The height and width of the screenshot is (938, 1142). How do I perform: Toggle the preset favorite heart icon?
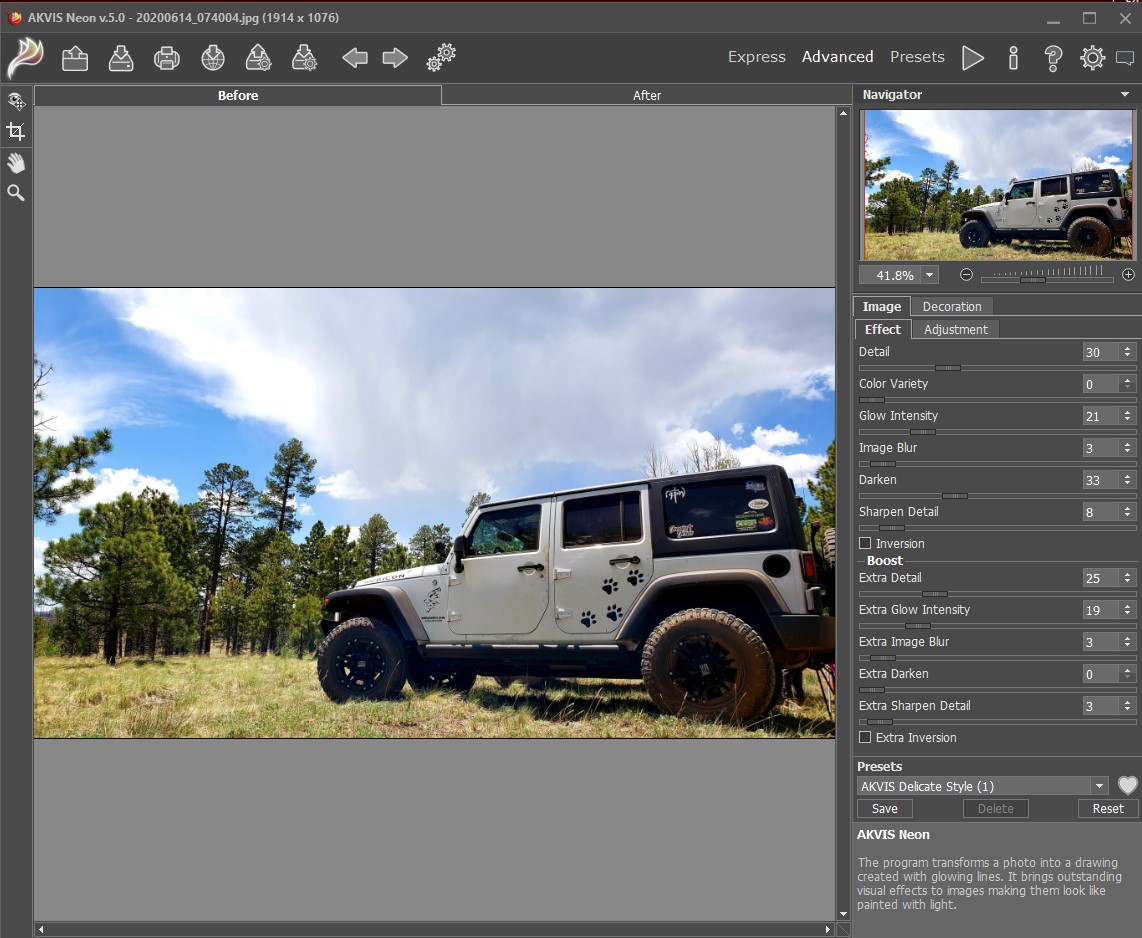pos(1126,785)
